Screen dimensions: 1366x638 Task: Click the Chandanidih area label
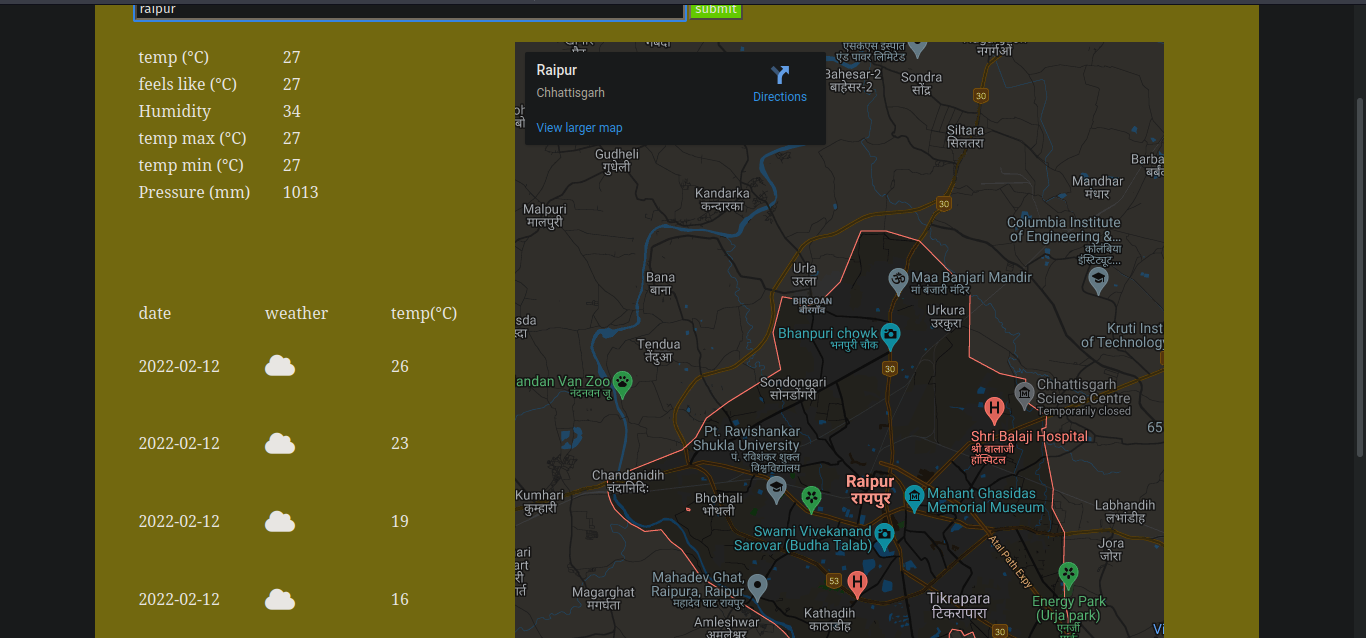(628, 481)
